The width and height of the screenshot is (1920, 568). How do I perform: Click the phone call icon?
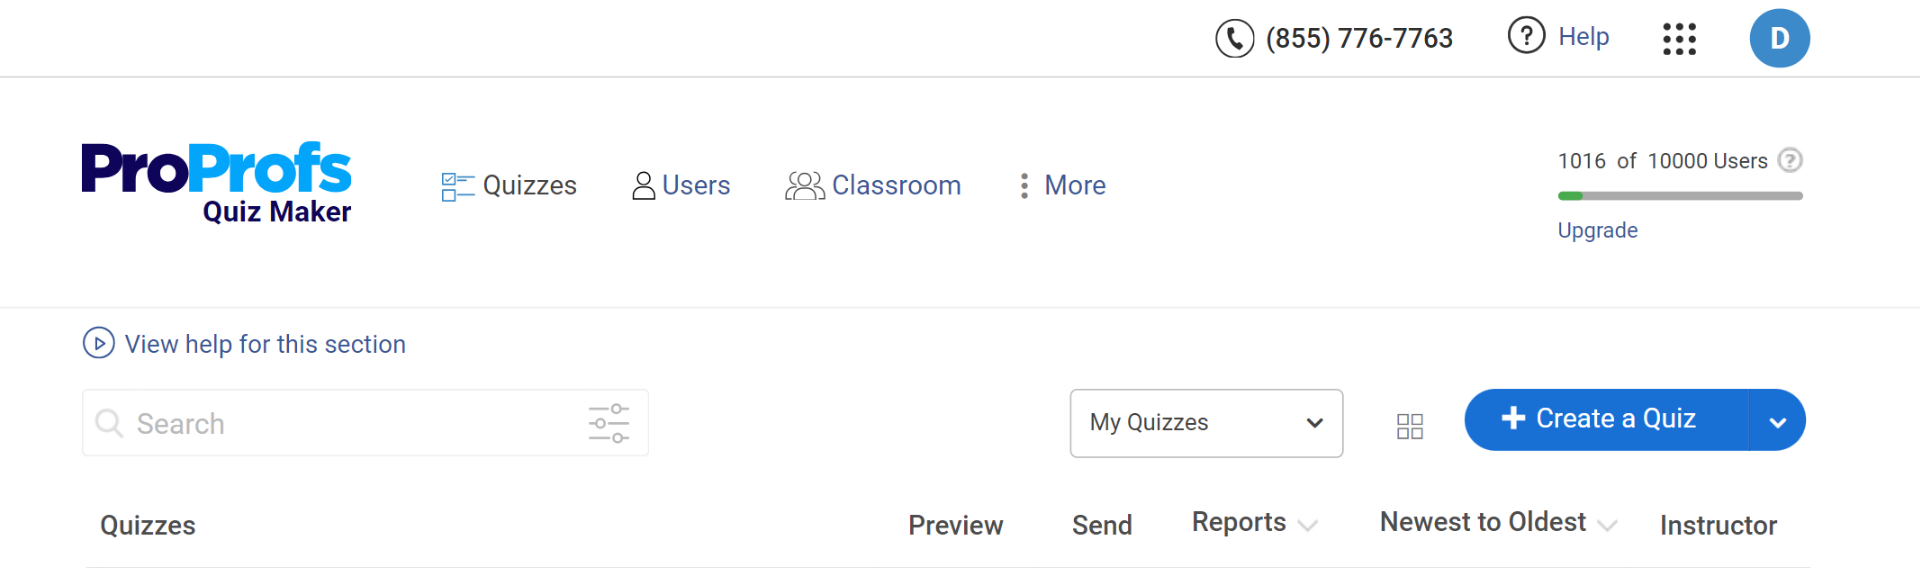point(1234,39)
